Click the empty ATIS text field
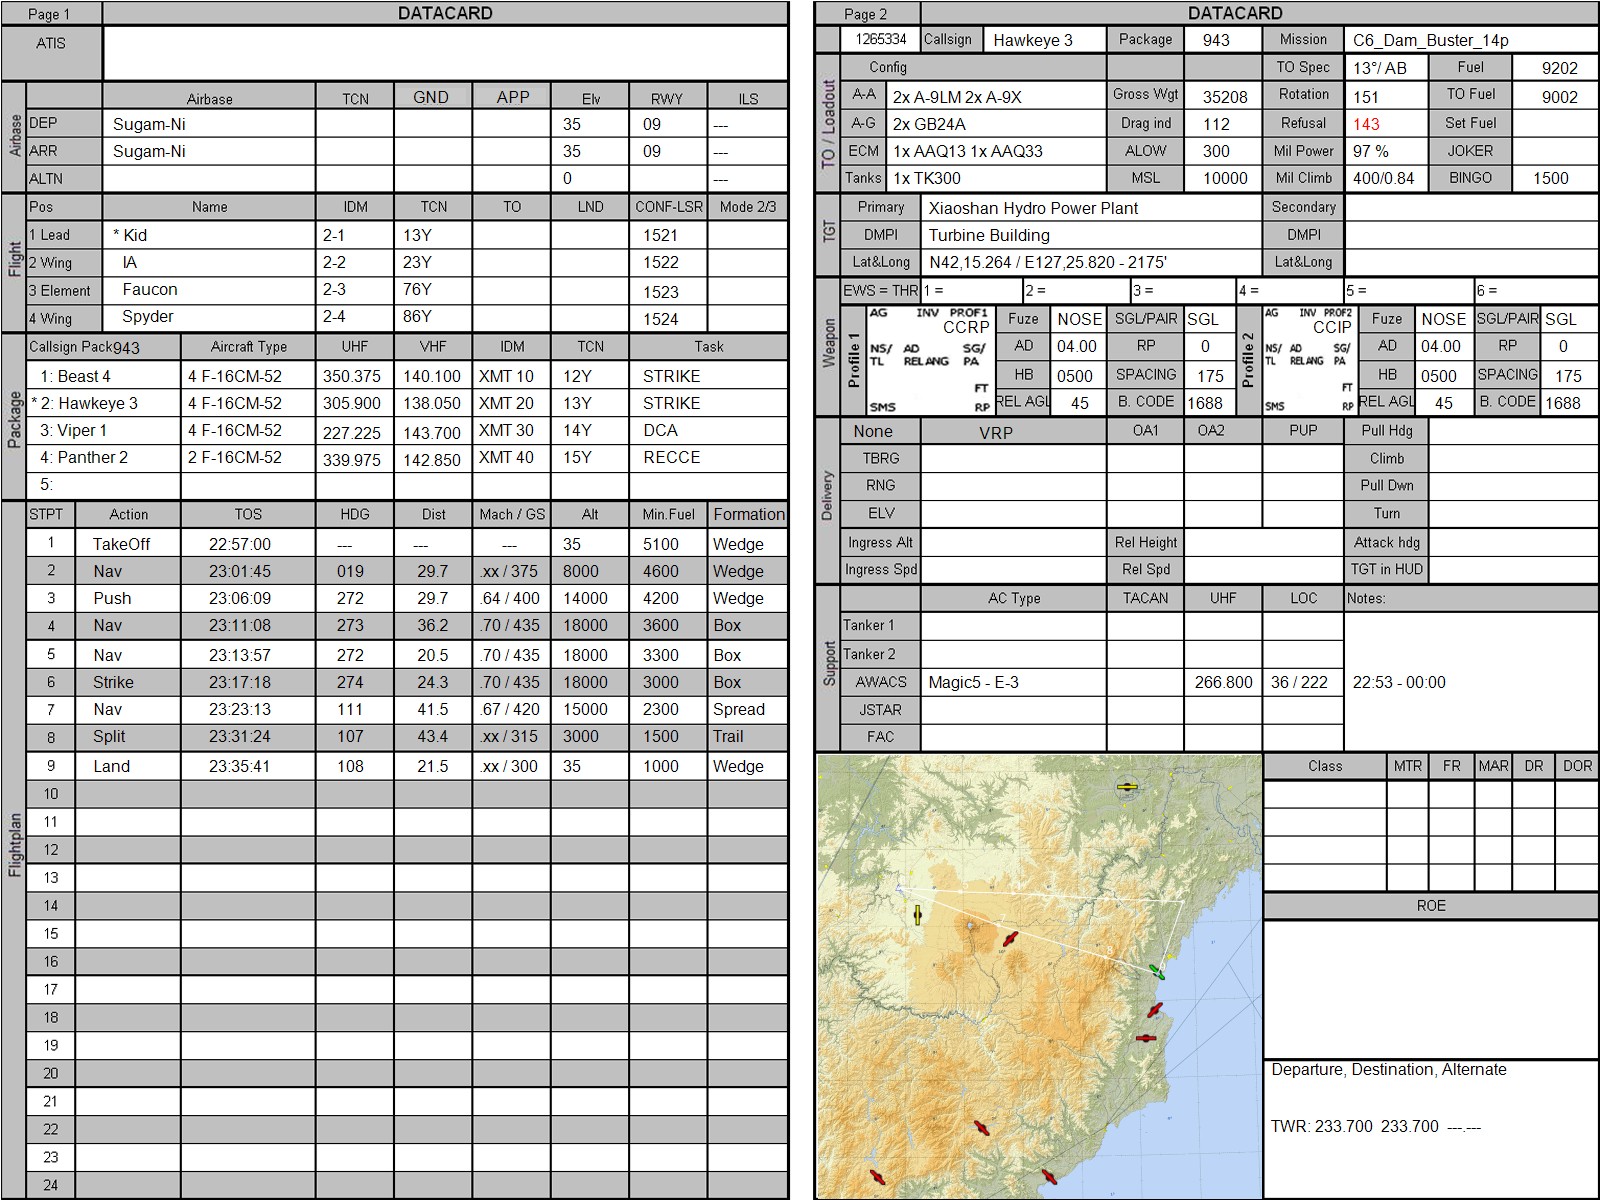 click(x=445, y=53)
